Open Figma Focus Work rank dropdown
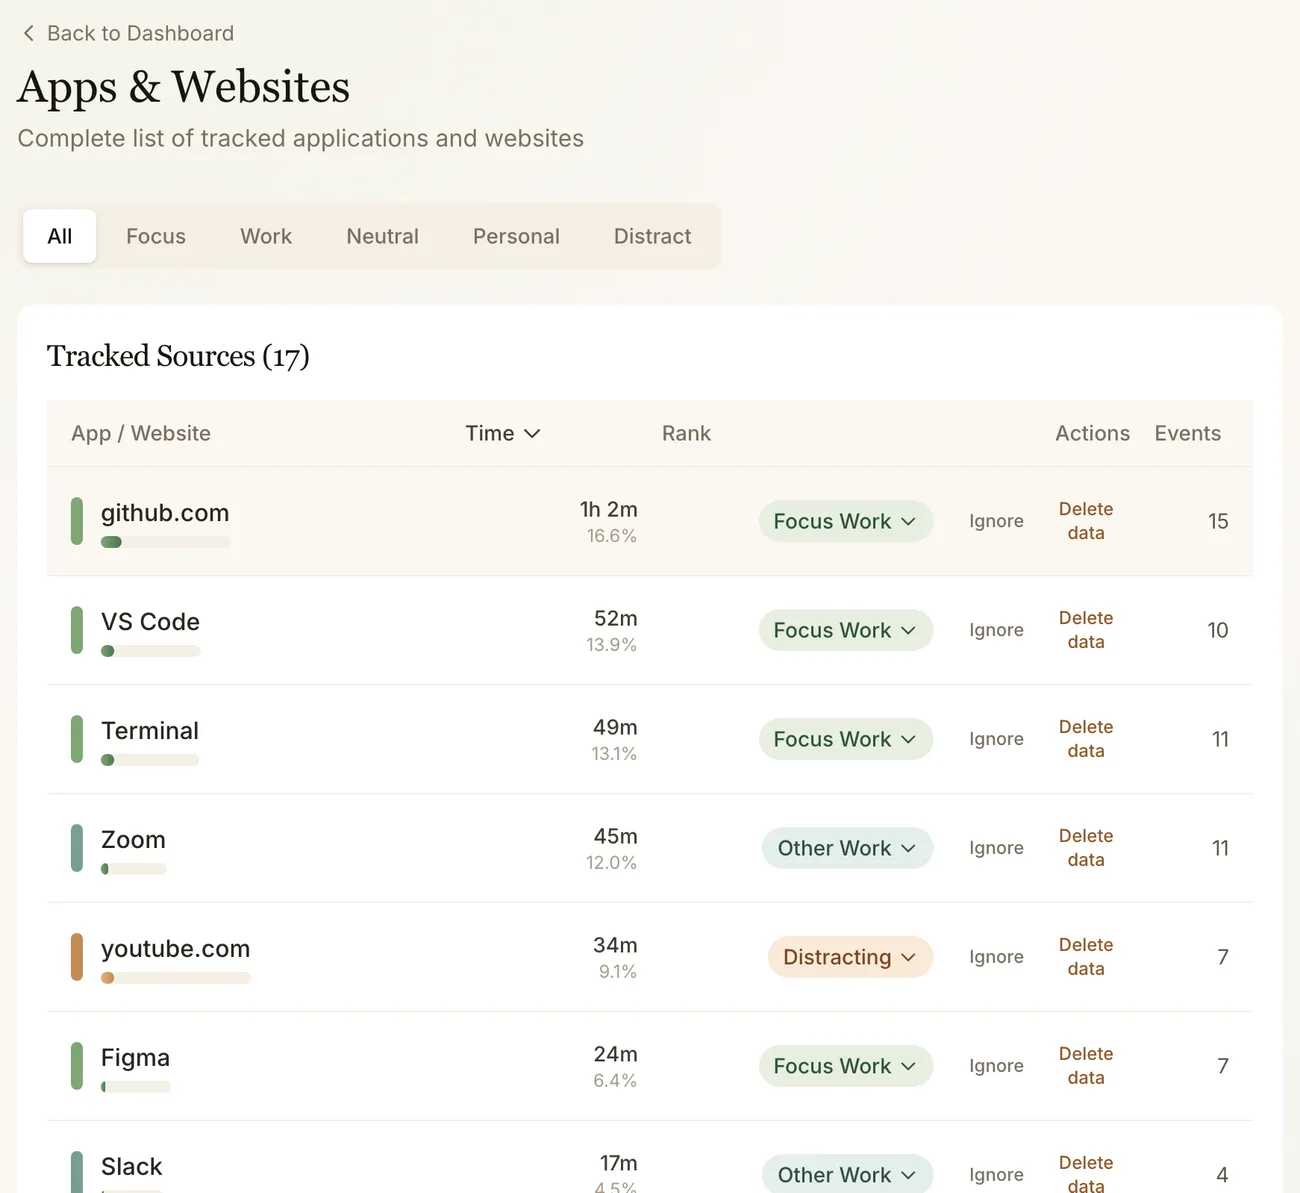 coord(846,1066)
